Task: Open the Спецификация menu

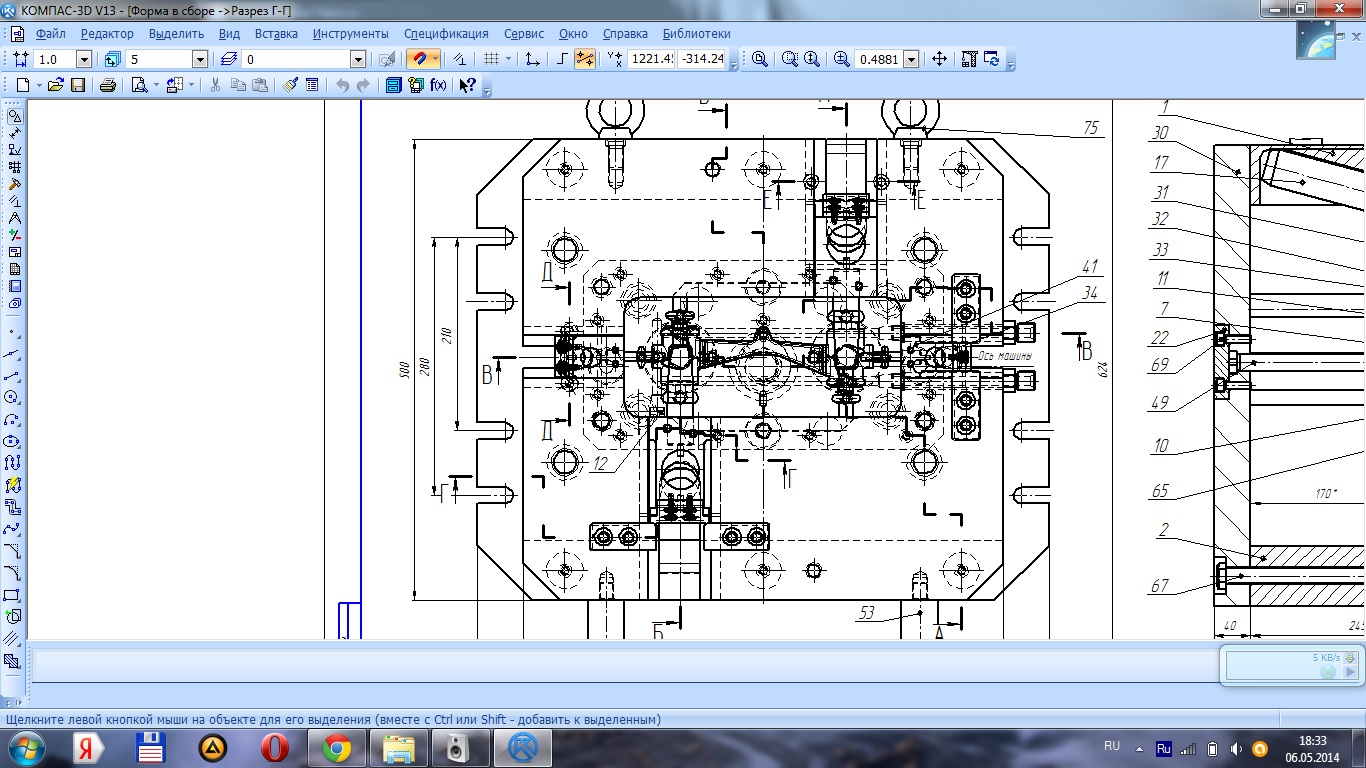Action: point(446,33)
